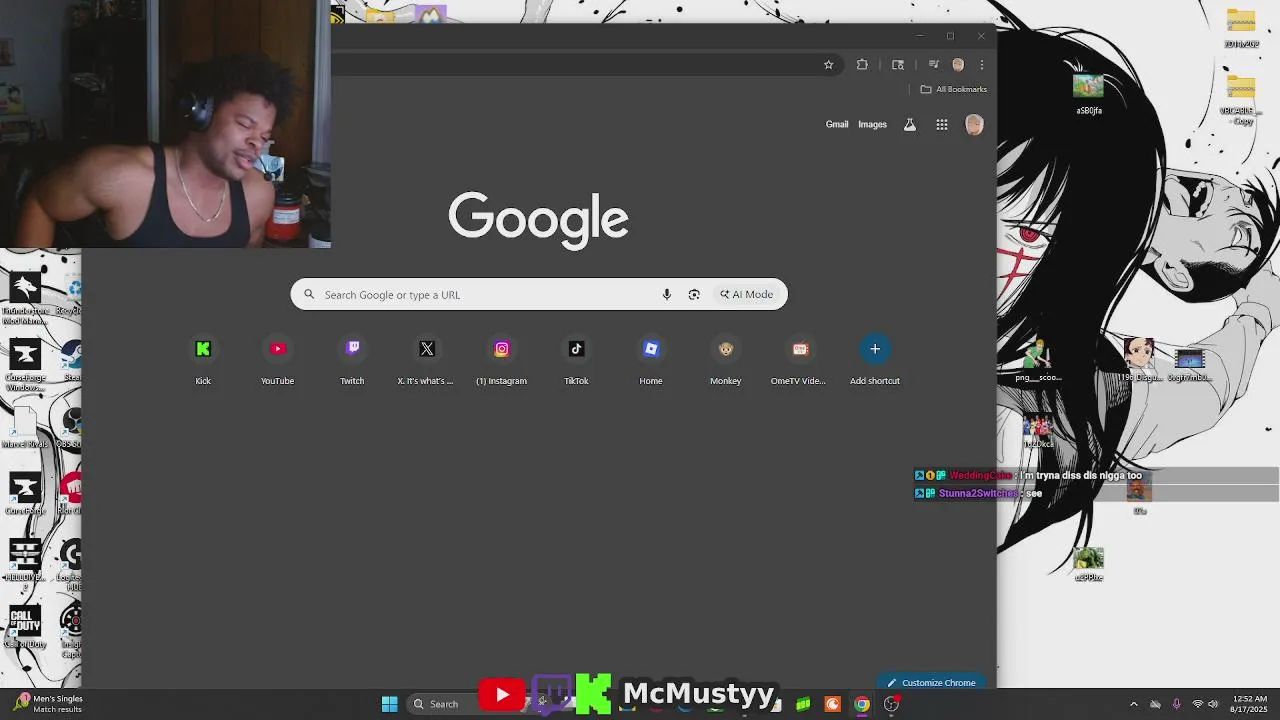The width and height of the screenshot is (1280, 720).
Task: Open Gmail link
Action: click(837, 125)
